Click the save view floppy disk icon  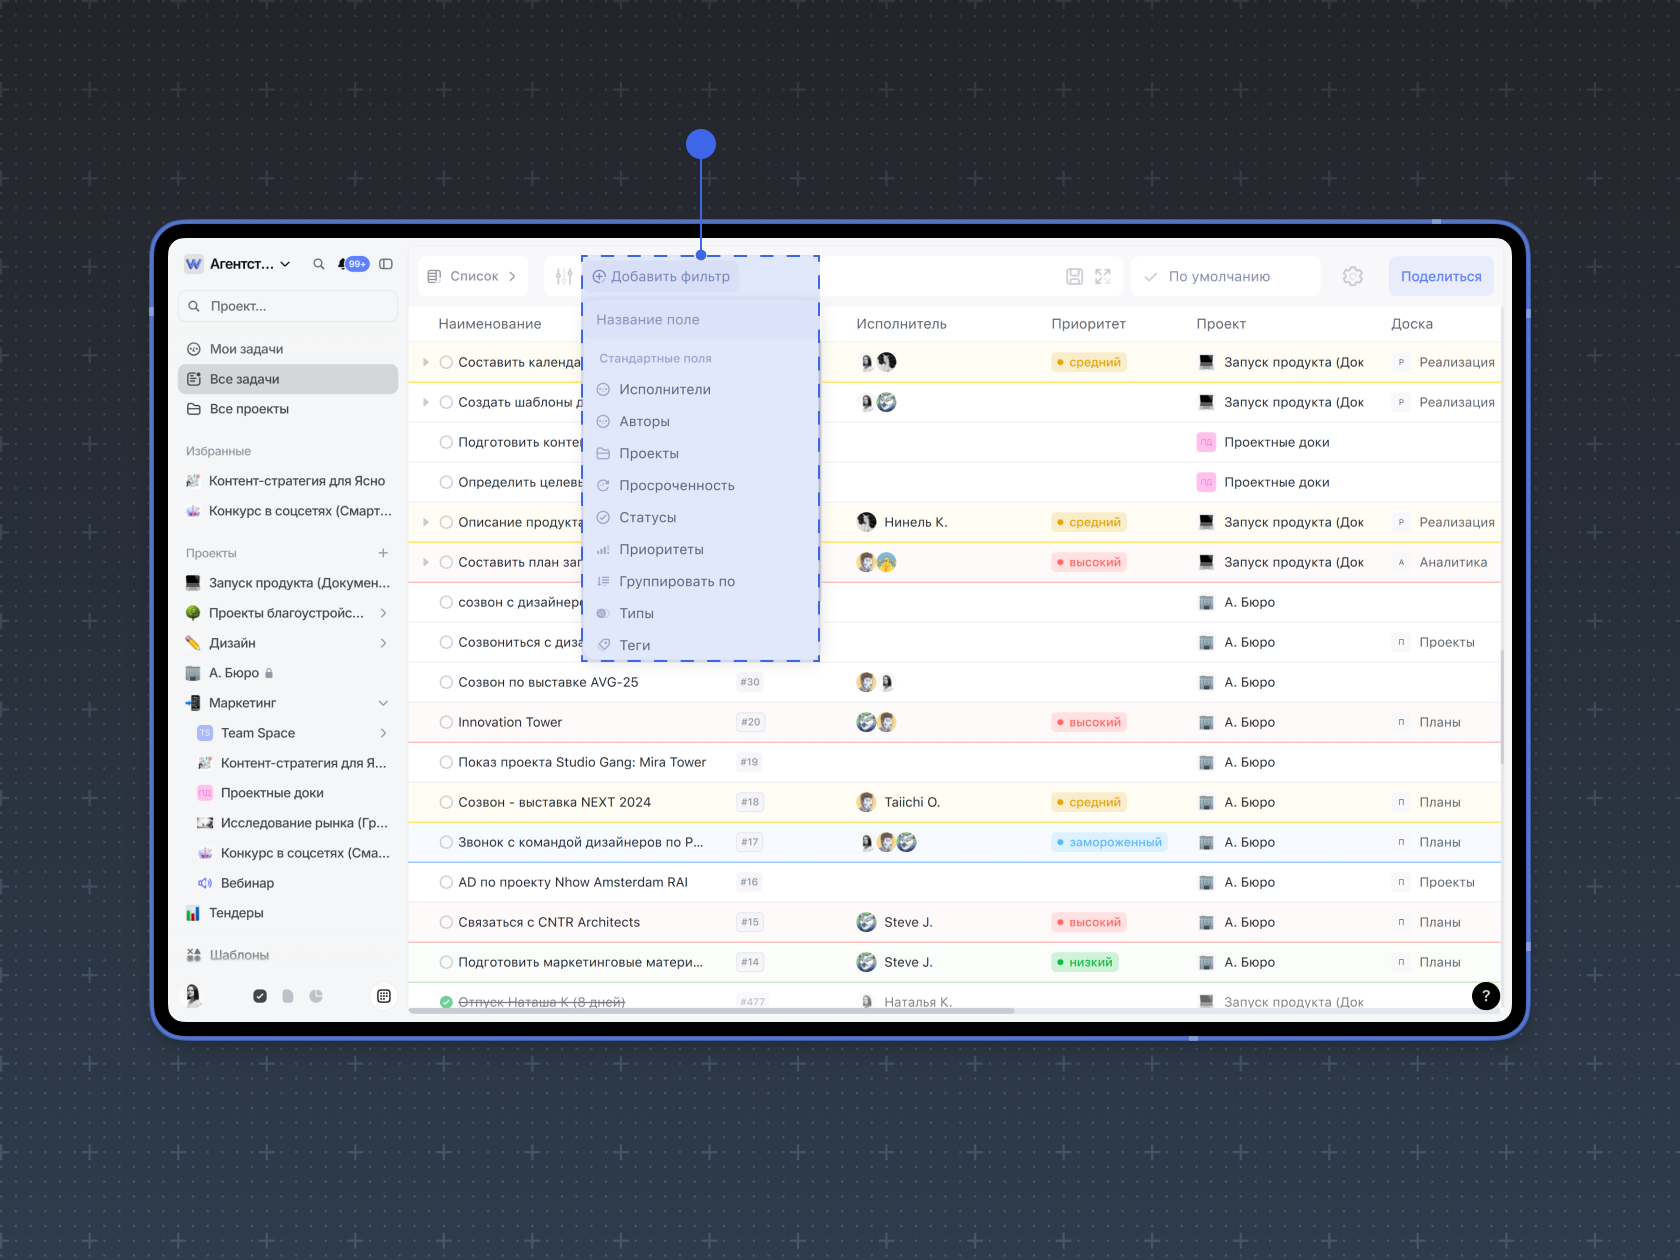click(x=1074, y=277)
